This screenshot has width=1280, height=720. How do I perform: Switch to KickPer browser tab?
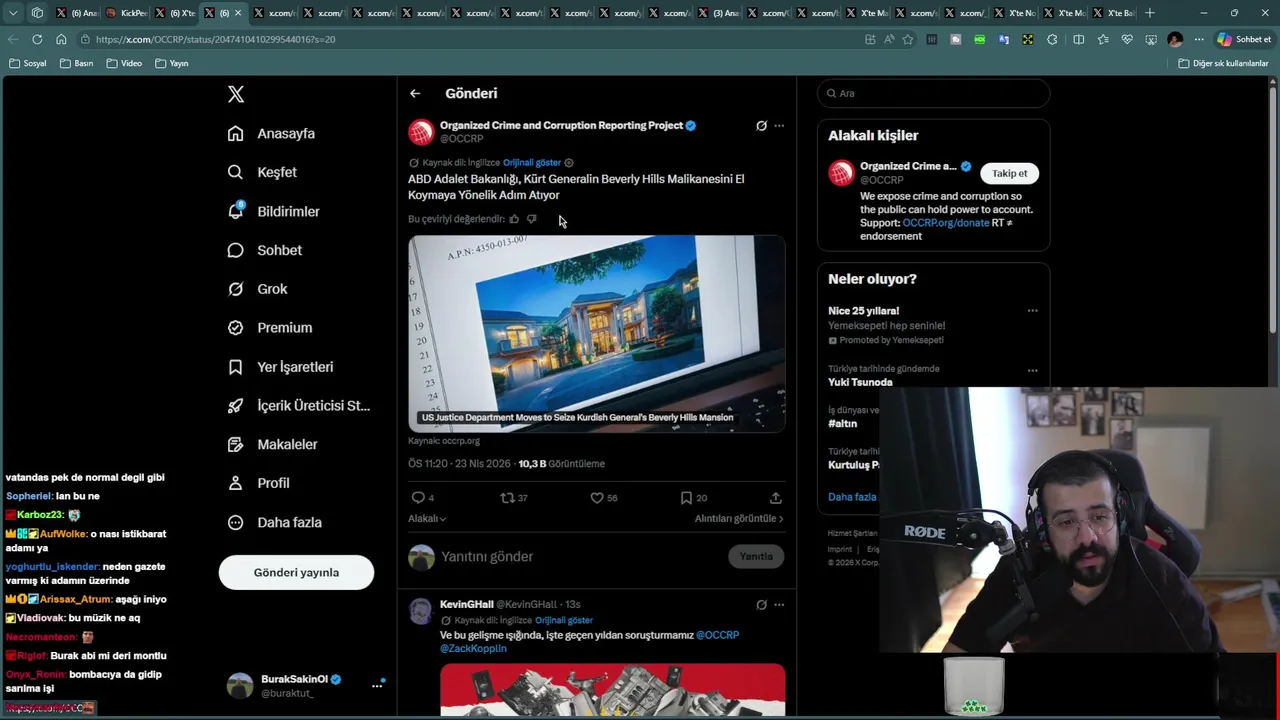click(x=128, y=13)
